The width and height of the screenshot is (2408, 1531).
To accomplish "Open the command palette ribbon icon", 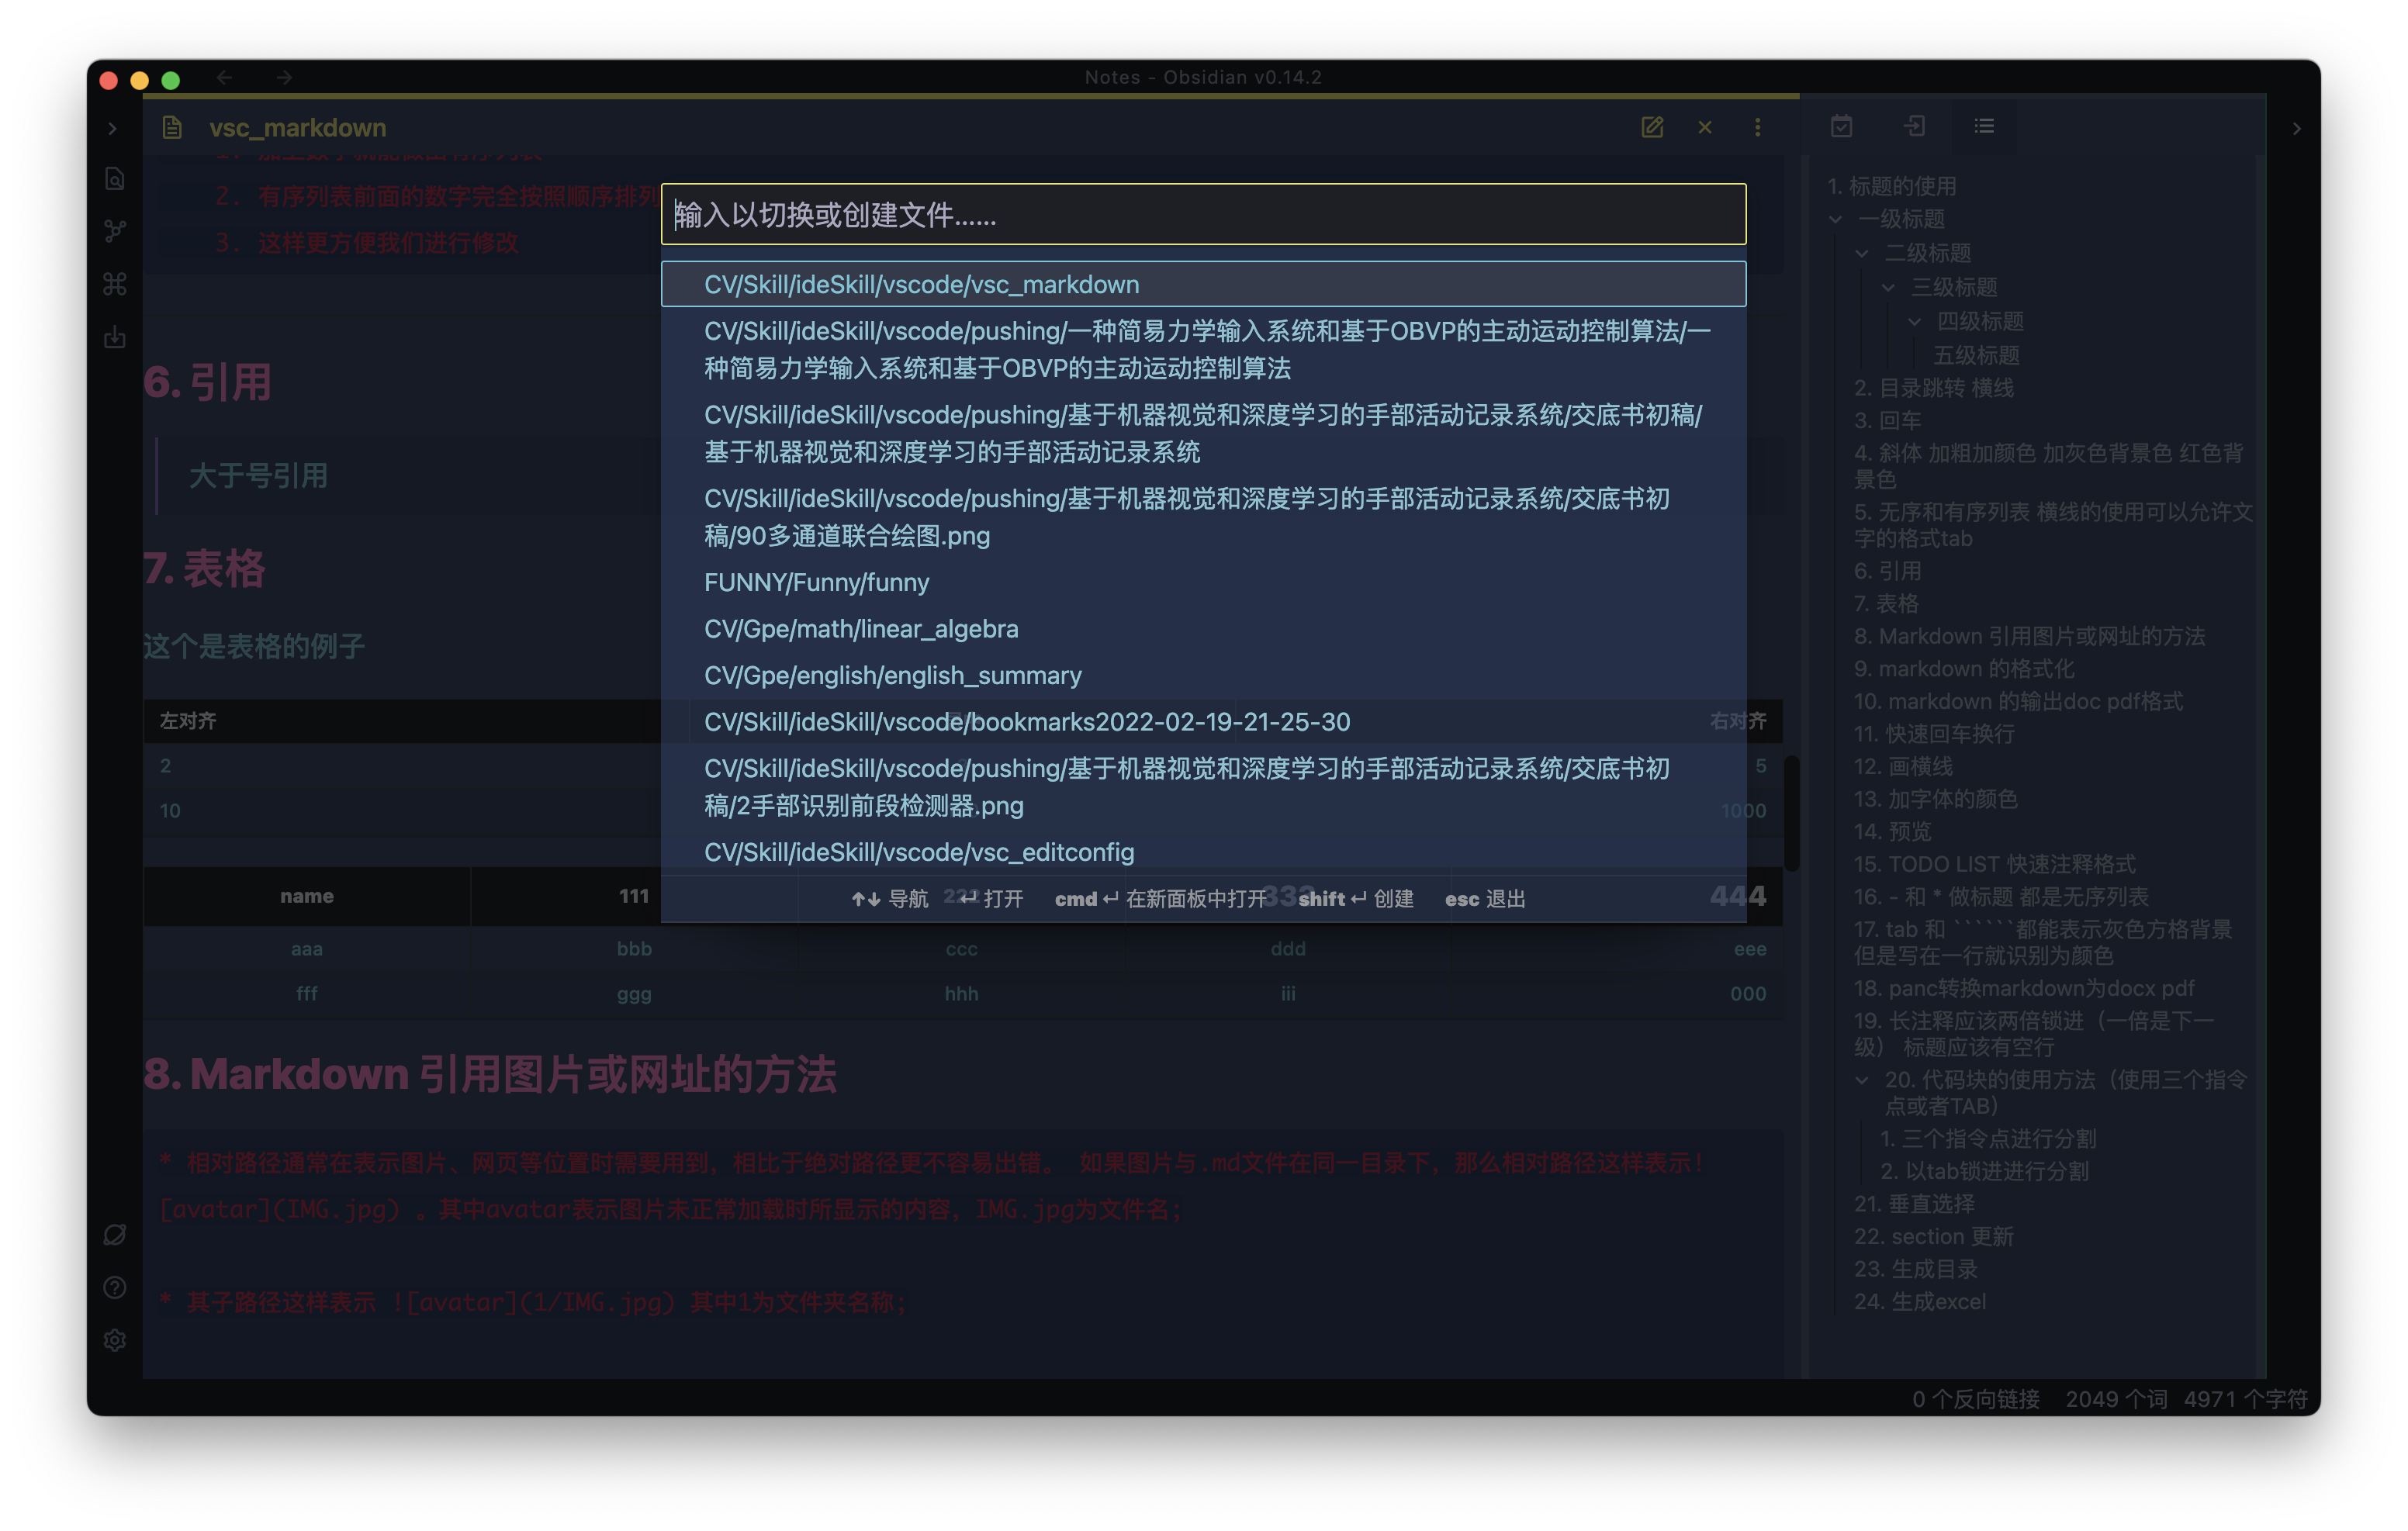I will 115,284.
